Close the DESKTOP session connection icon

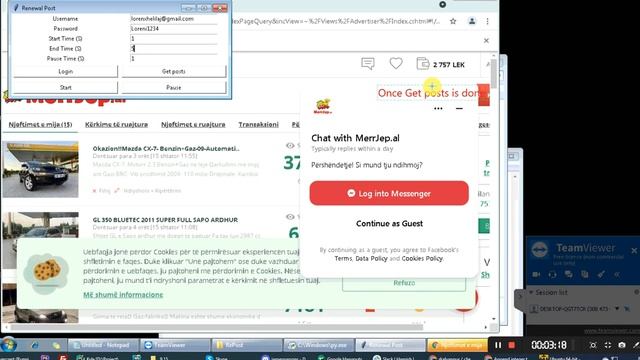pos(627,309)
